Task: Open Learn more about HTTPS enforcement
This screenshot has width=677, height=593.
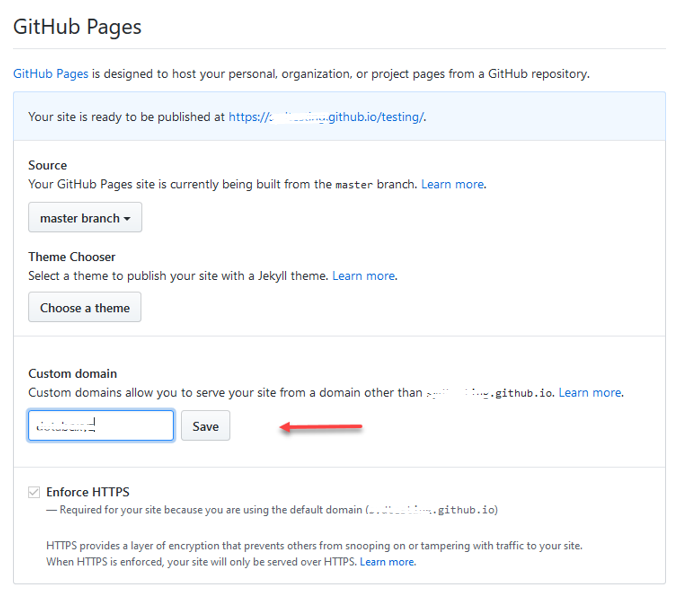Action: pyautogui.click(x=387, y=562)
